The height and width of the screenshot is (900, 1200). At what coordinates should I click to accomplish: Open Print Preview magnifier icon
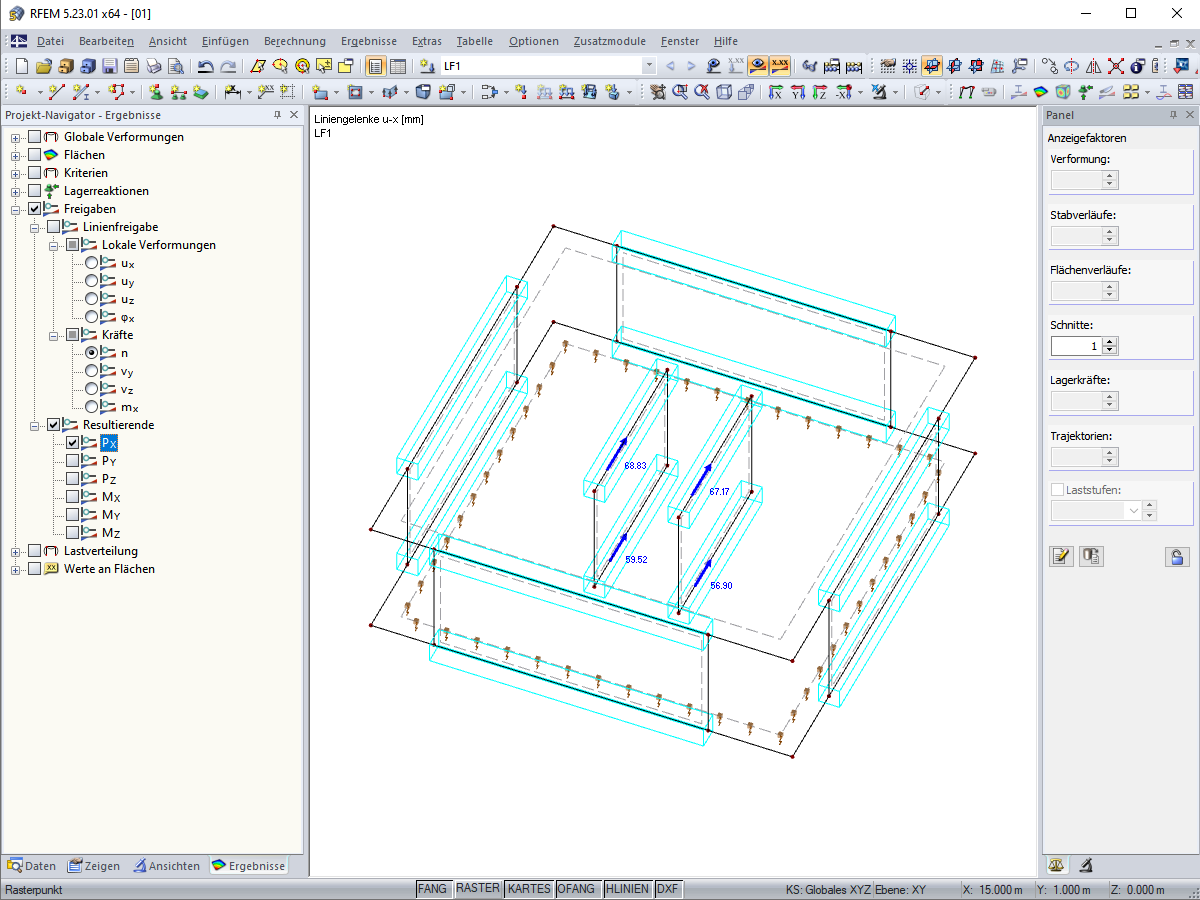175,66
